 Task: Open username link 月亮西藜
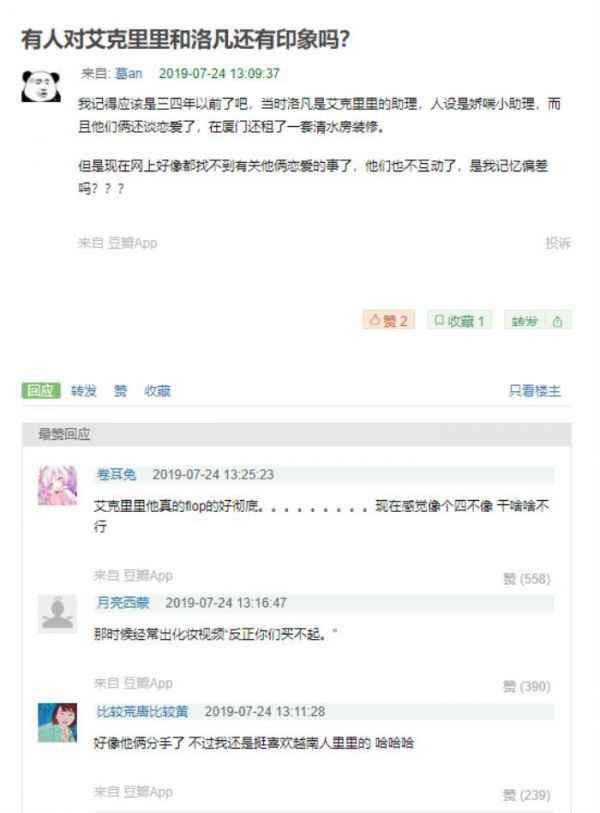(x=123, y=602)
